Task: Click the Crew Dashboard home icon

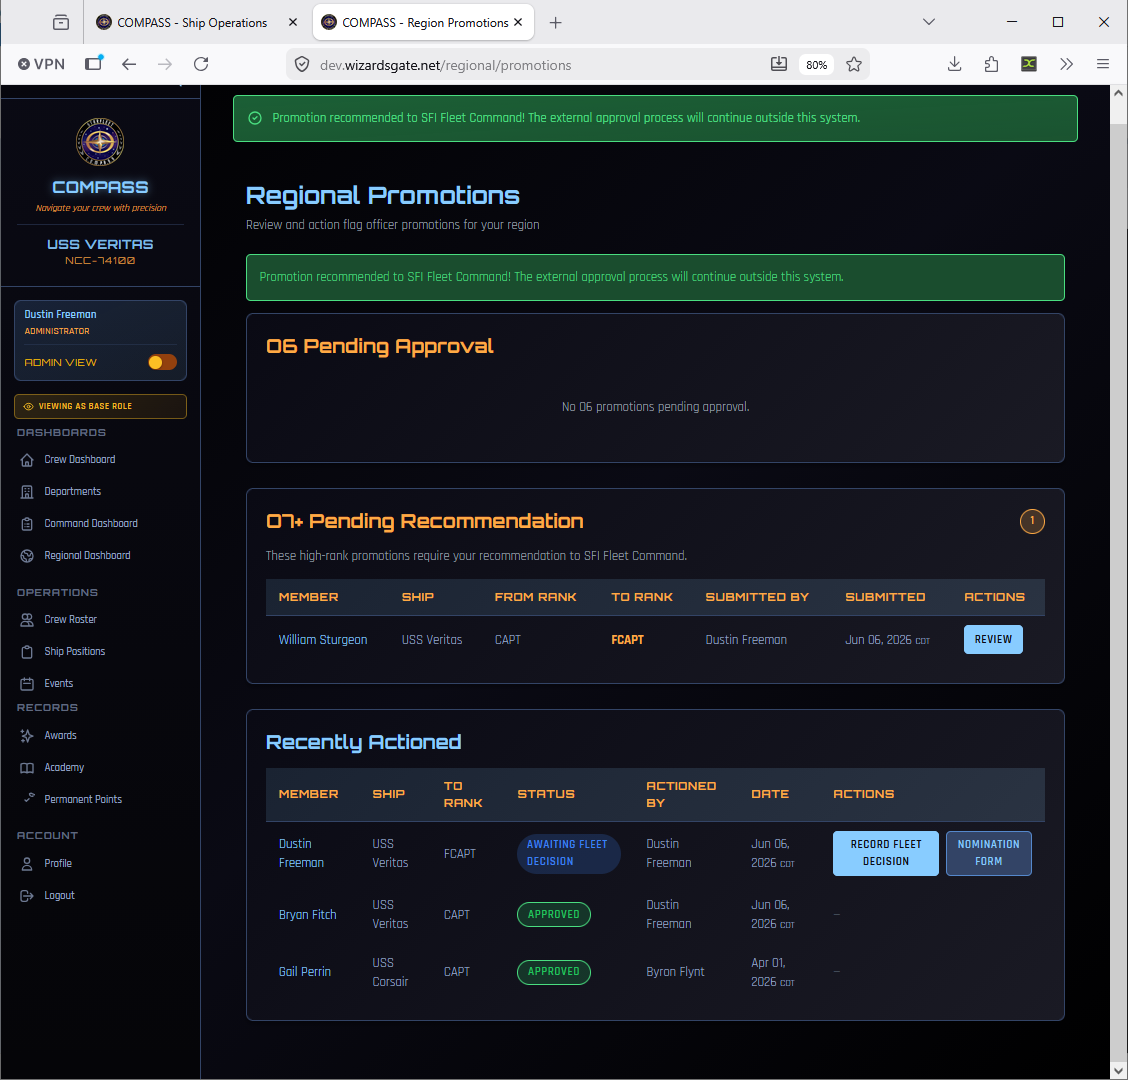Action: point(27,460)
